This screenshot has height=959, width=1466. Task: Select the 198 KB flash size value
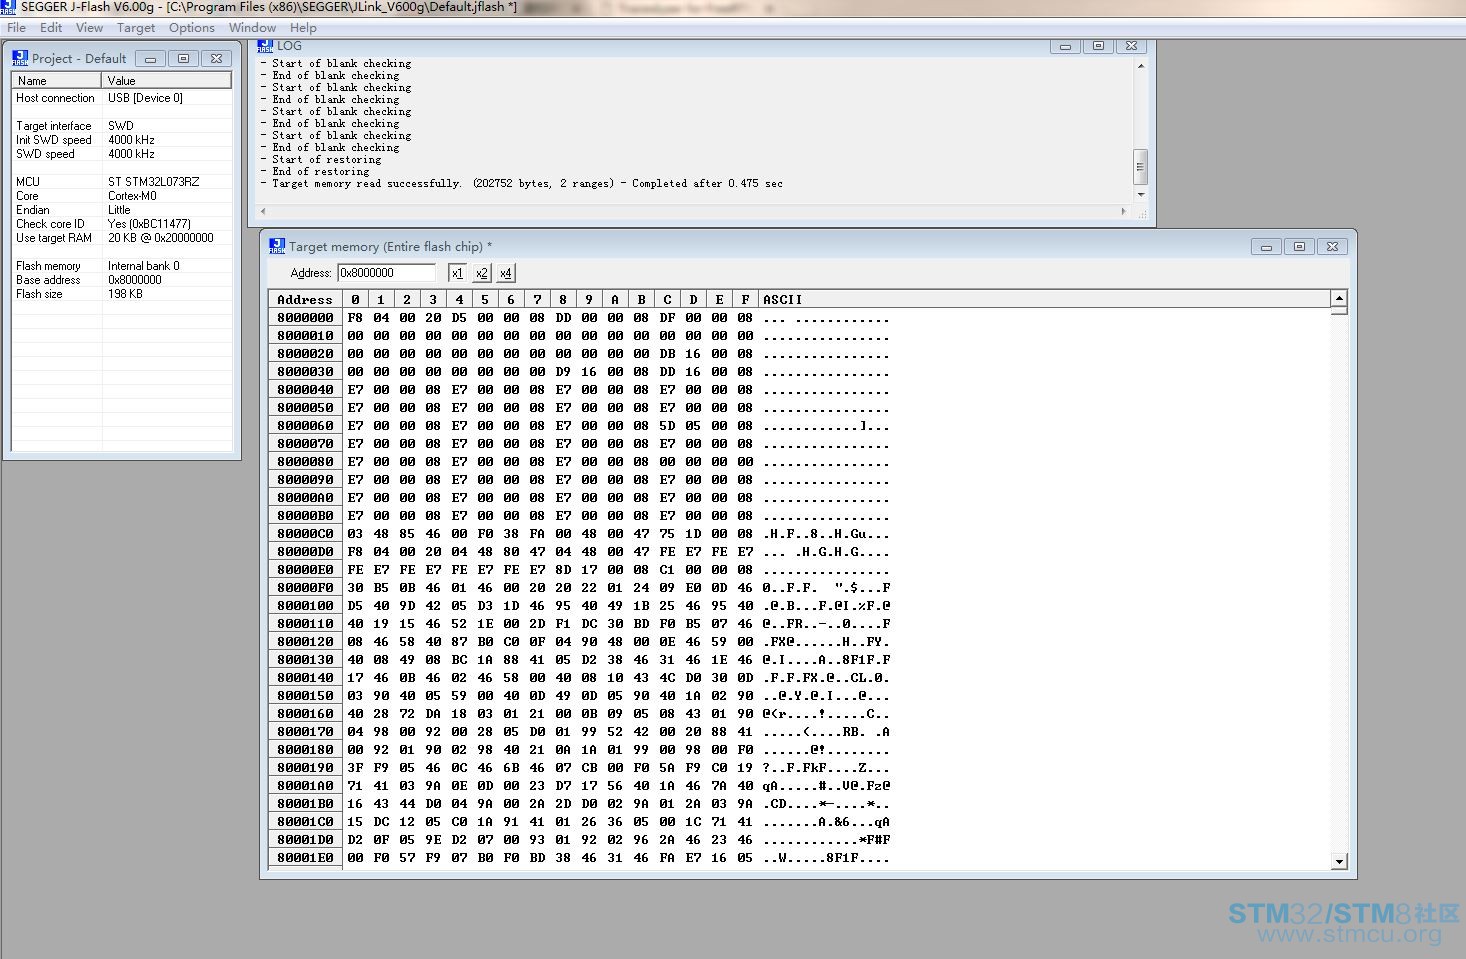point(125,294)
